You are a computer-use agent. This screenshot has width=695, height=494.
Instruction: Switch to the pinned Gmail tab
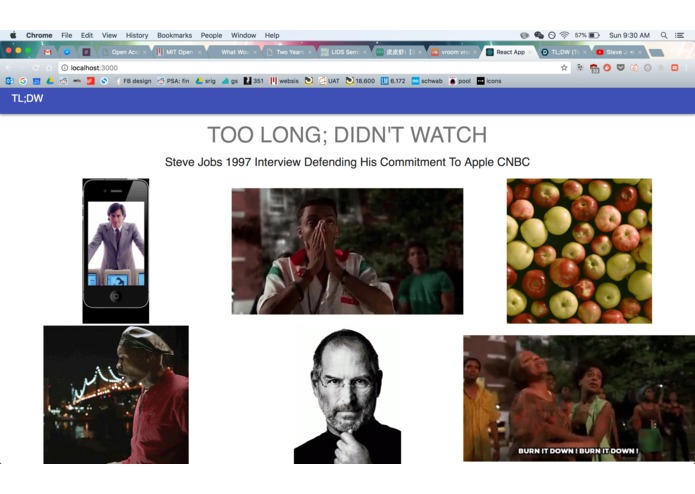[x=47, y=52]
